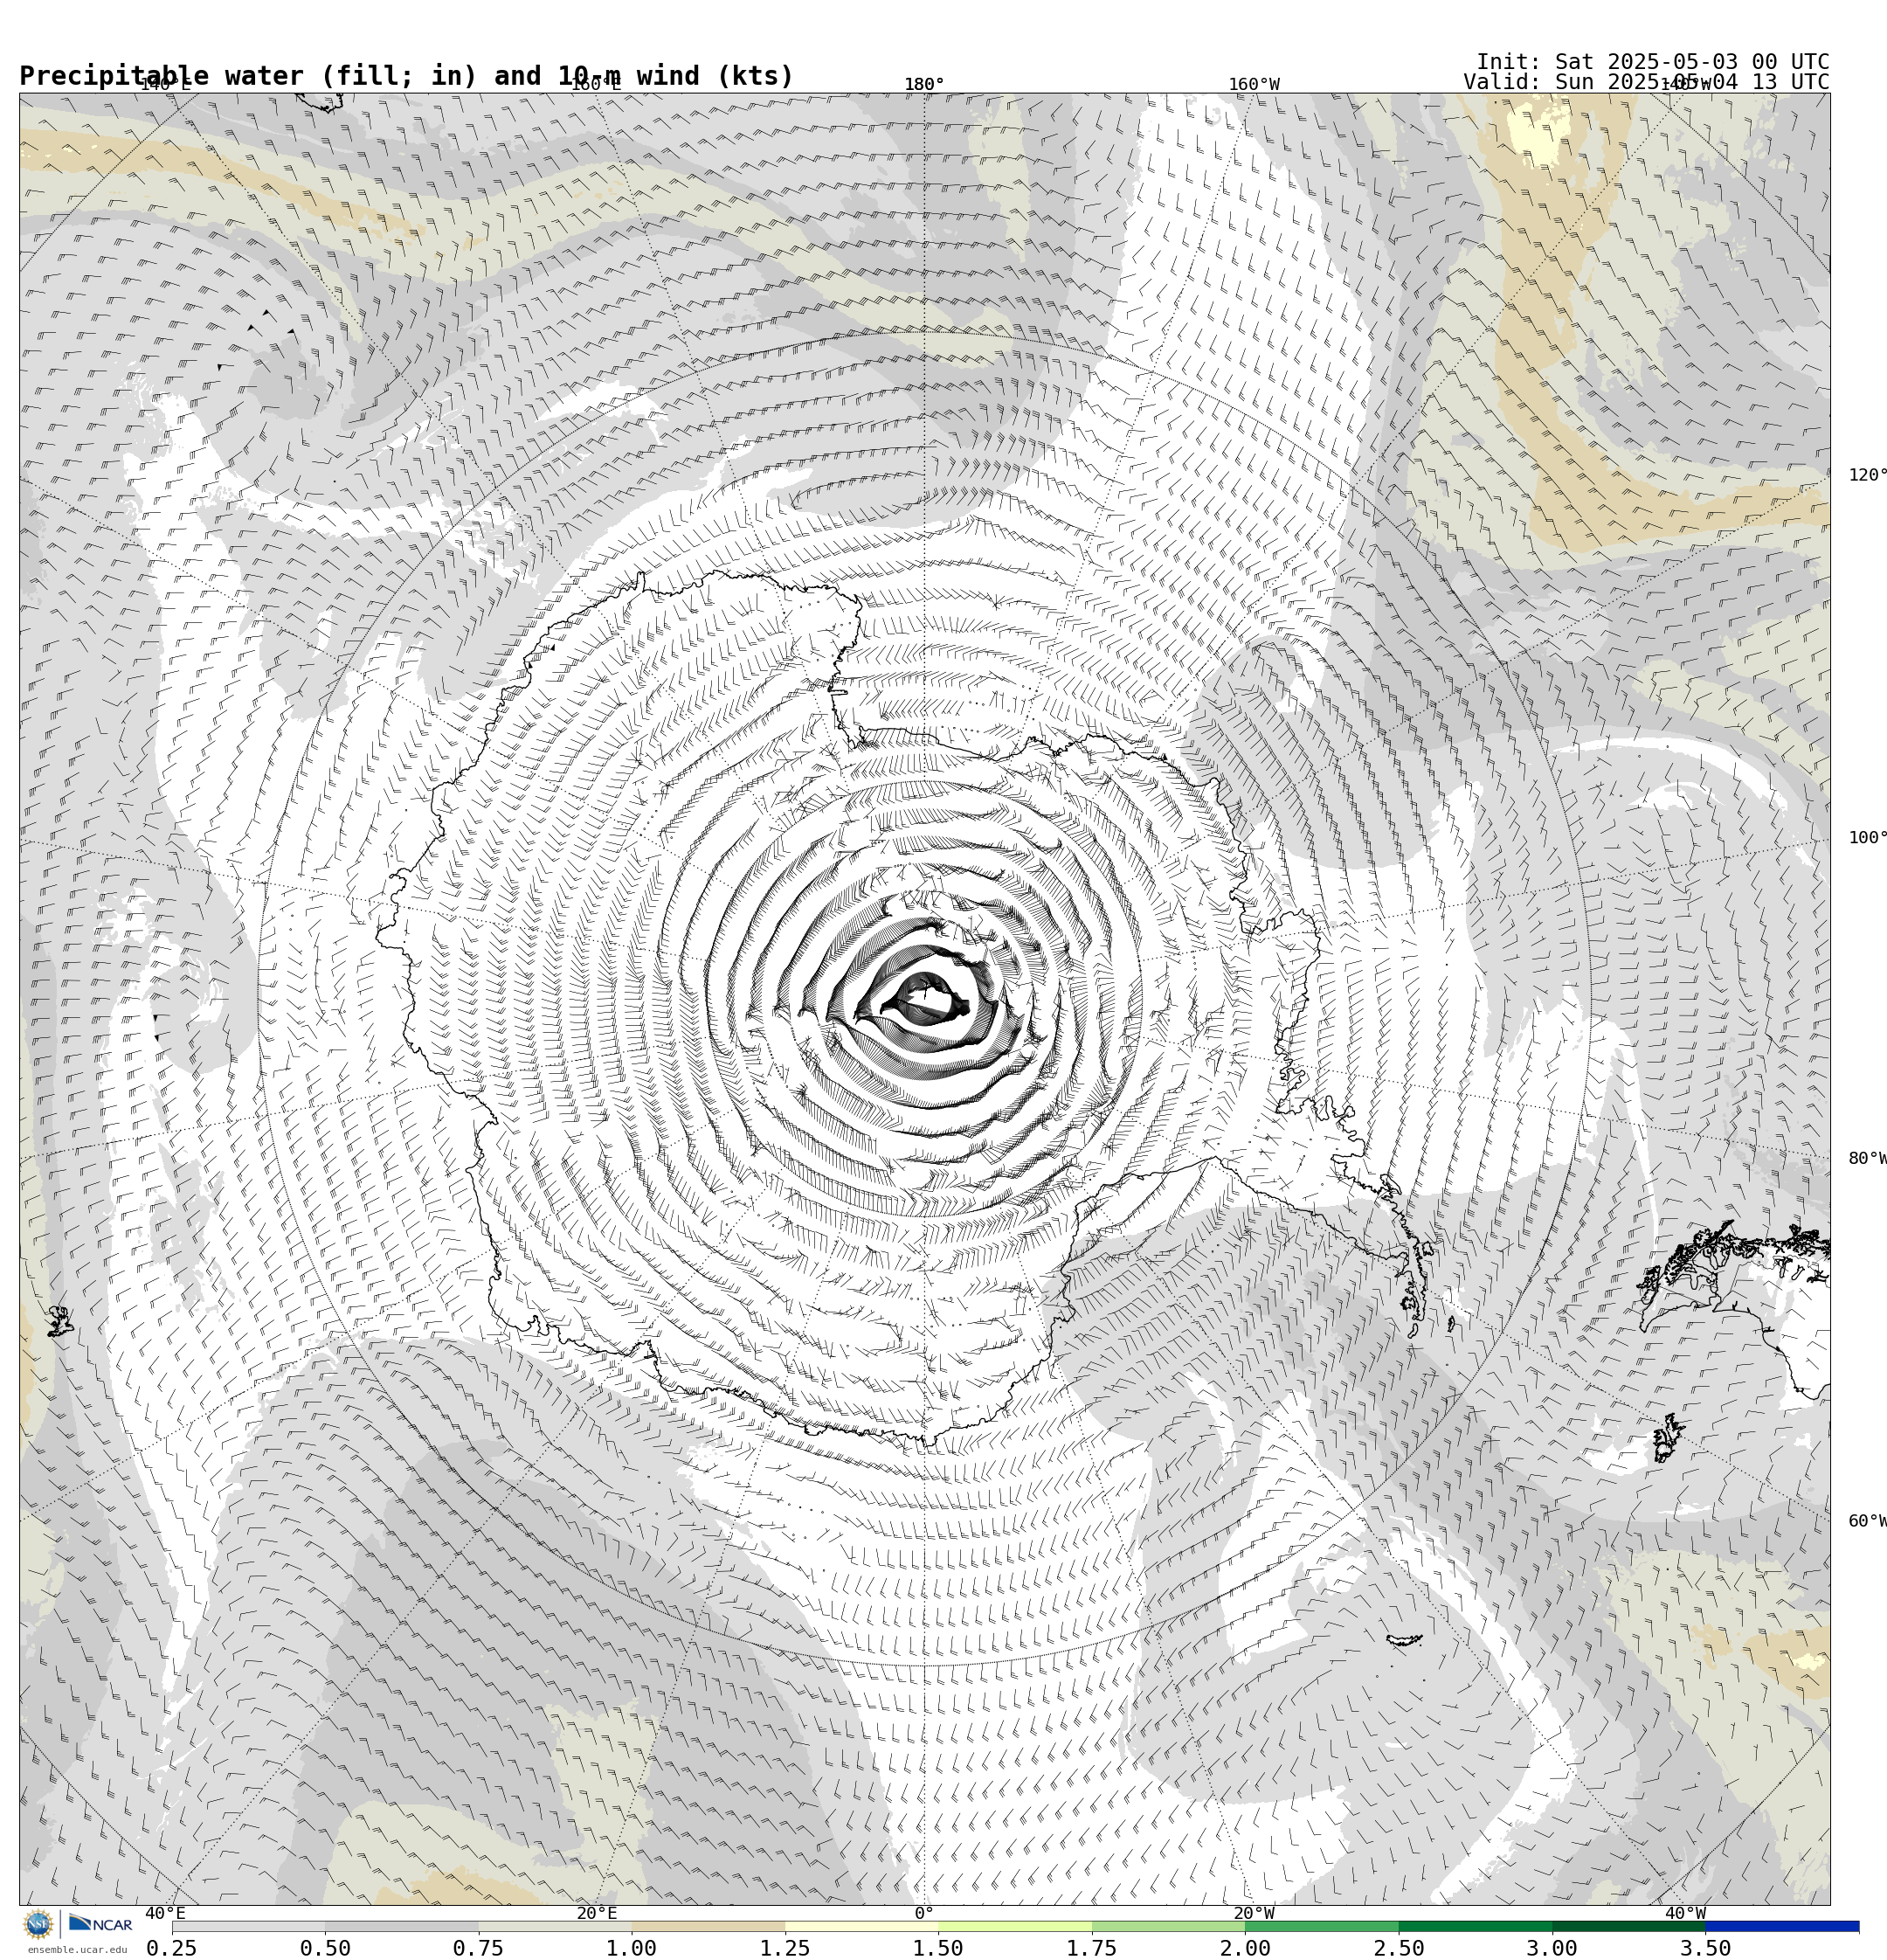Click the pale yellow 1.25–1.50 colorbar segment
Screen dimensions: 1887x1960
[x=862, y=1926]
